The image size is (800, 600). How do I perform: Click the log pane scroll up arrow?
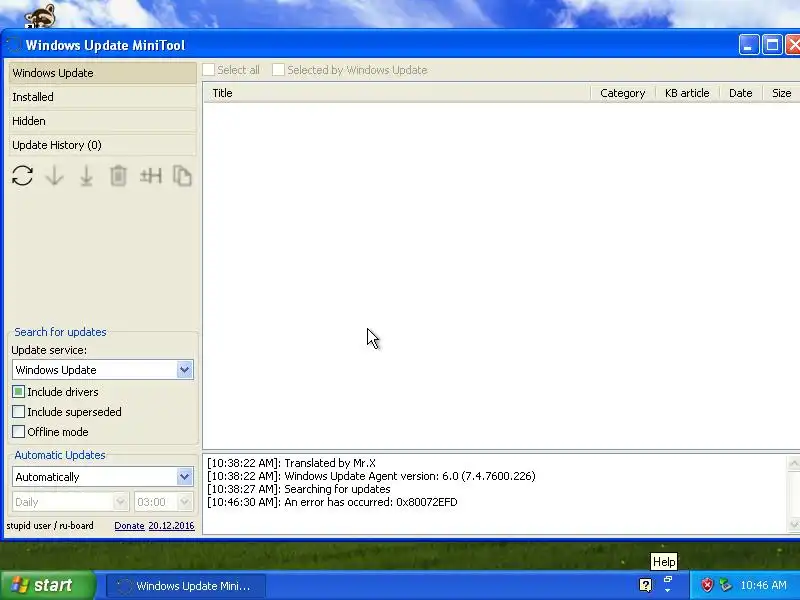794,463
